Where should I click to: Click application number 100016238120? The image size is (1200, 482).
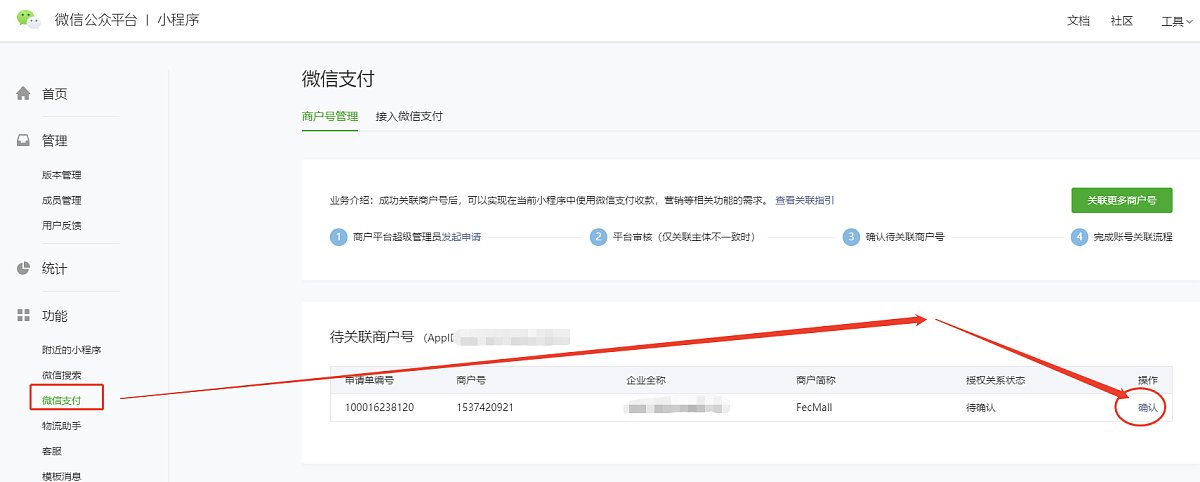click(x=380, y=408)
